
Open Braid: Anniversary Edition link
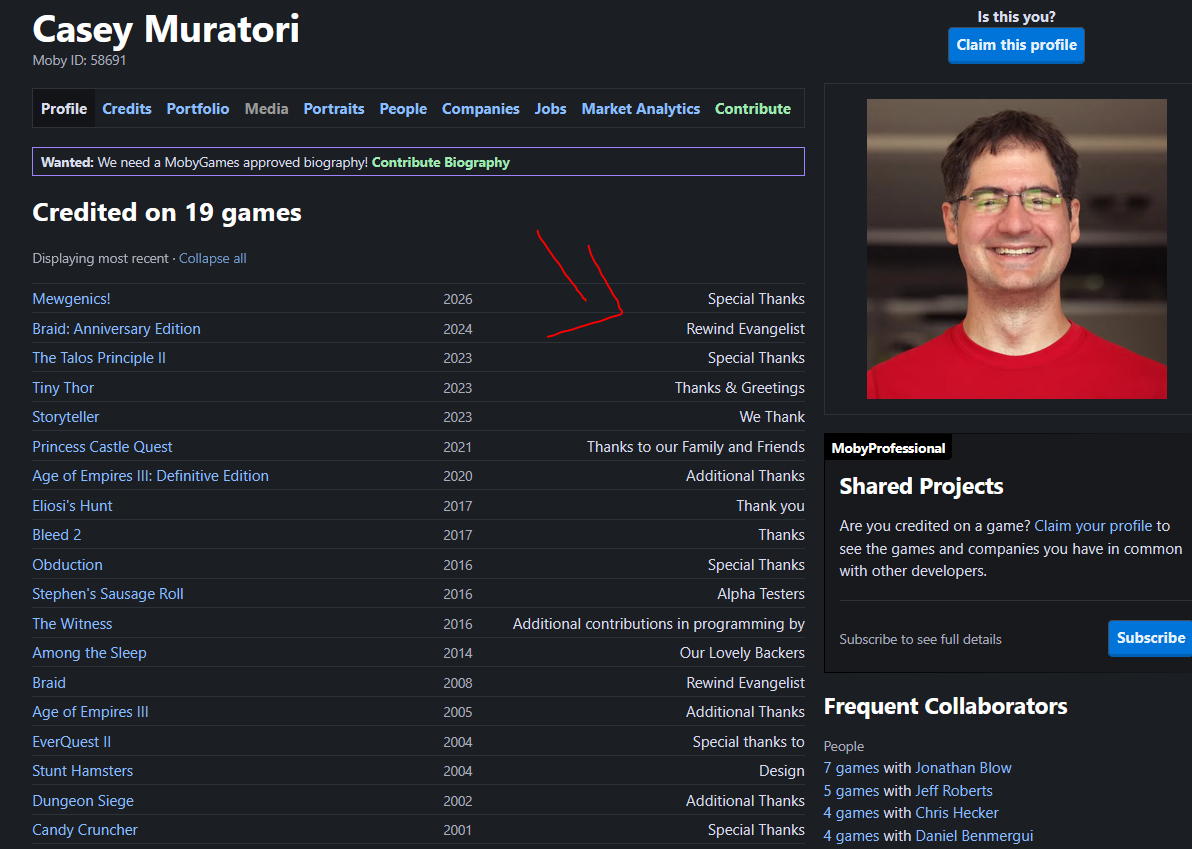click(116, 328)
